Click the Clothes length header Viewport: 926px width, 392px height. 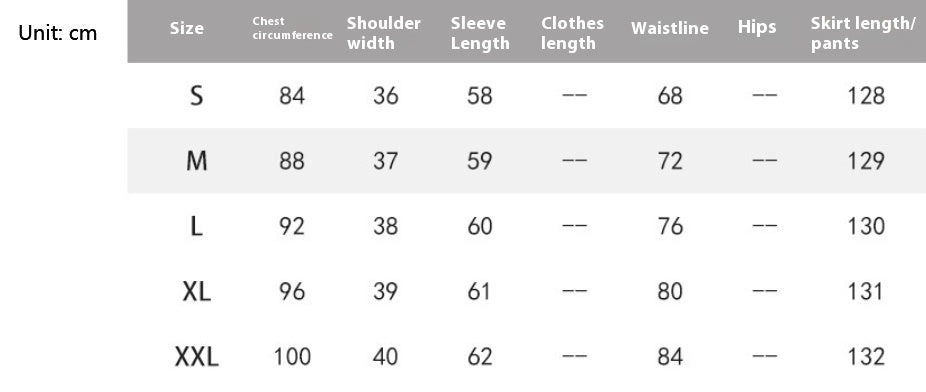pyautogui.click(x=572, y=32)
